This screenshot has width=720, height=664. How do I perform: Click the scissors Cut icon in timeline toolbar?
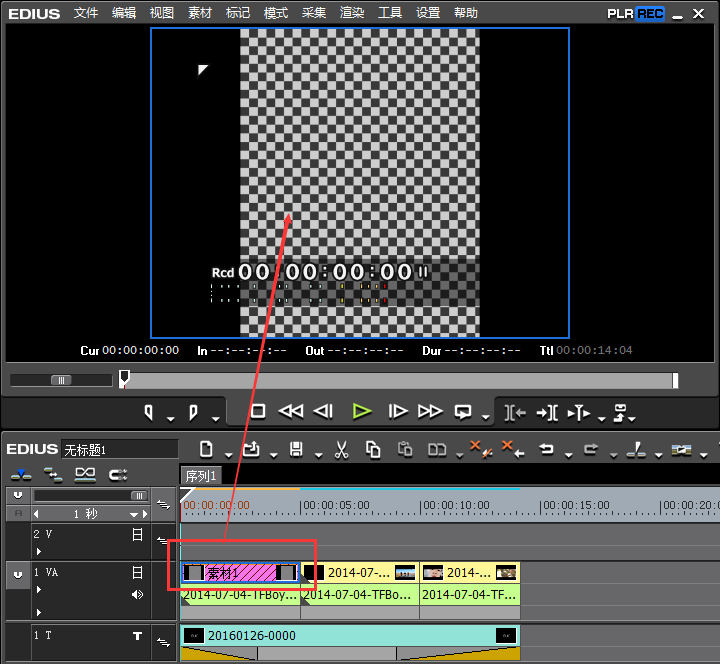click(341, 449)
